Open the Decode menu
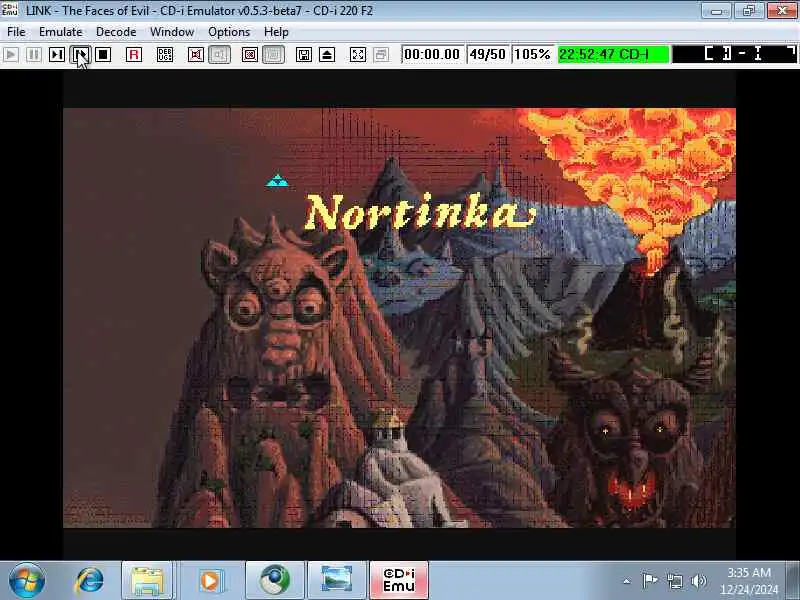Viewport: 800px width, 600px height. pyautogui.click(x=116, y=32)
